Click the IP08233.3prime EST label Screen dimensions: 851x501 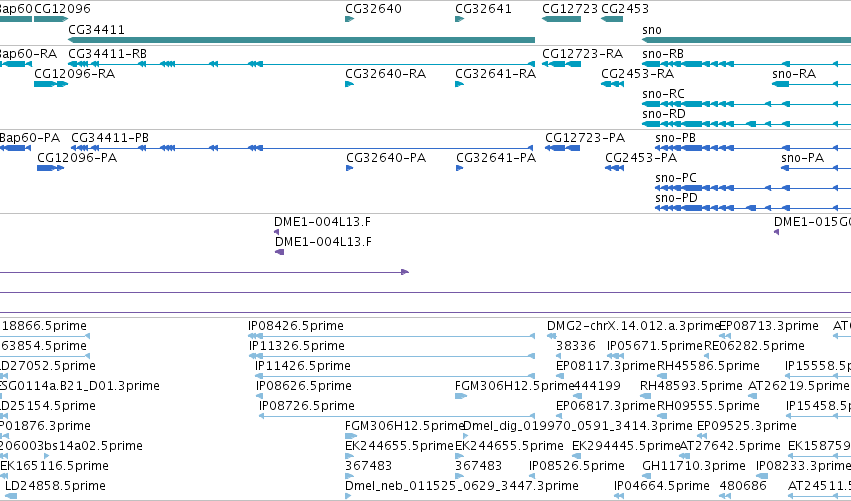pos(803,466)
